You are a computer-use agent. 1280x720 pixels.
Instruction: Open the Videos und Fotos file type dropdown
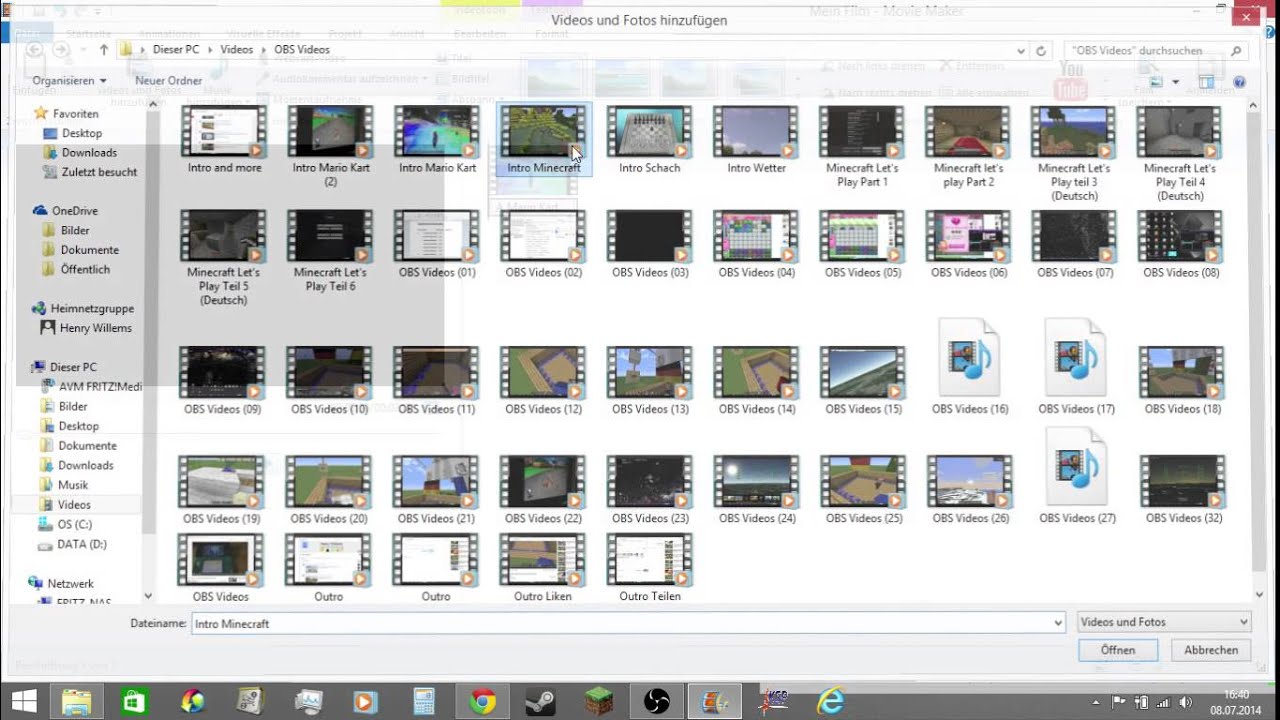1164,622
